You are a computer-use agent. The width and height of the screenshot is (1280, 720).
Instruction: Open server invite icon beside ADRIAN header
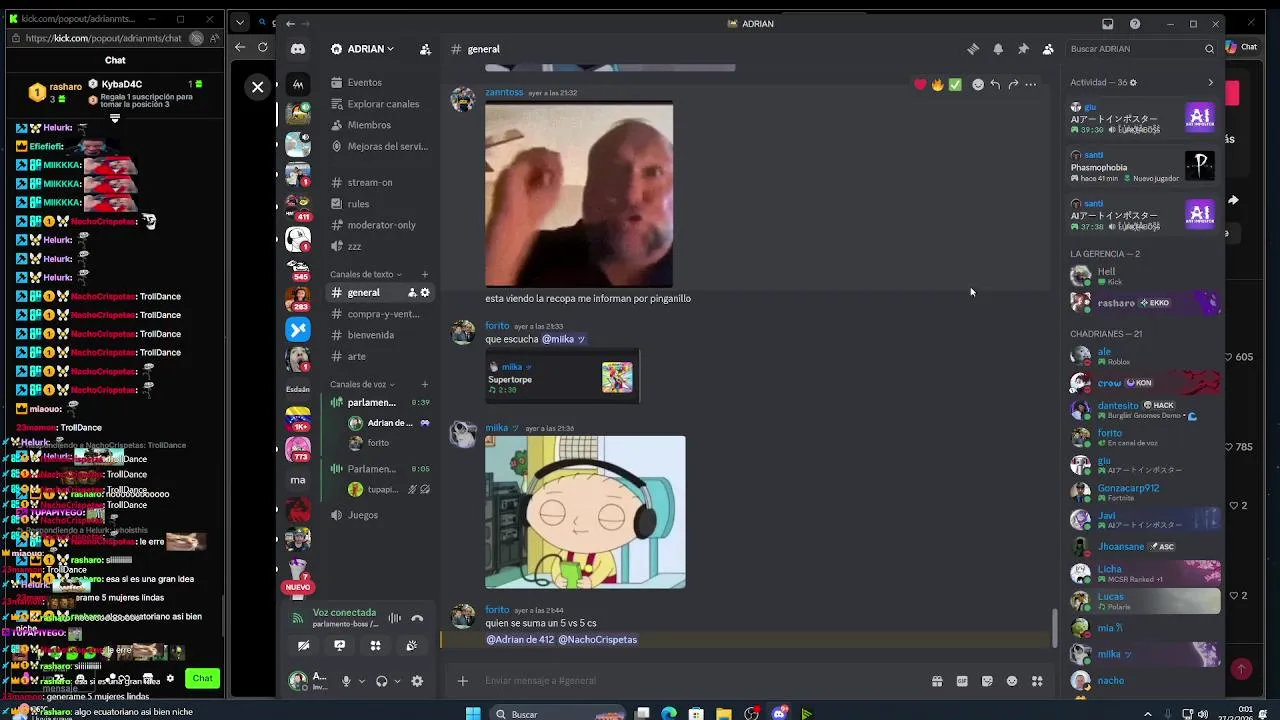click(x=425, y=49)
